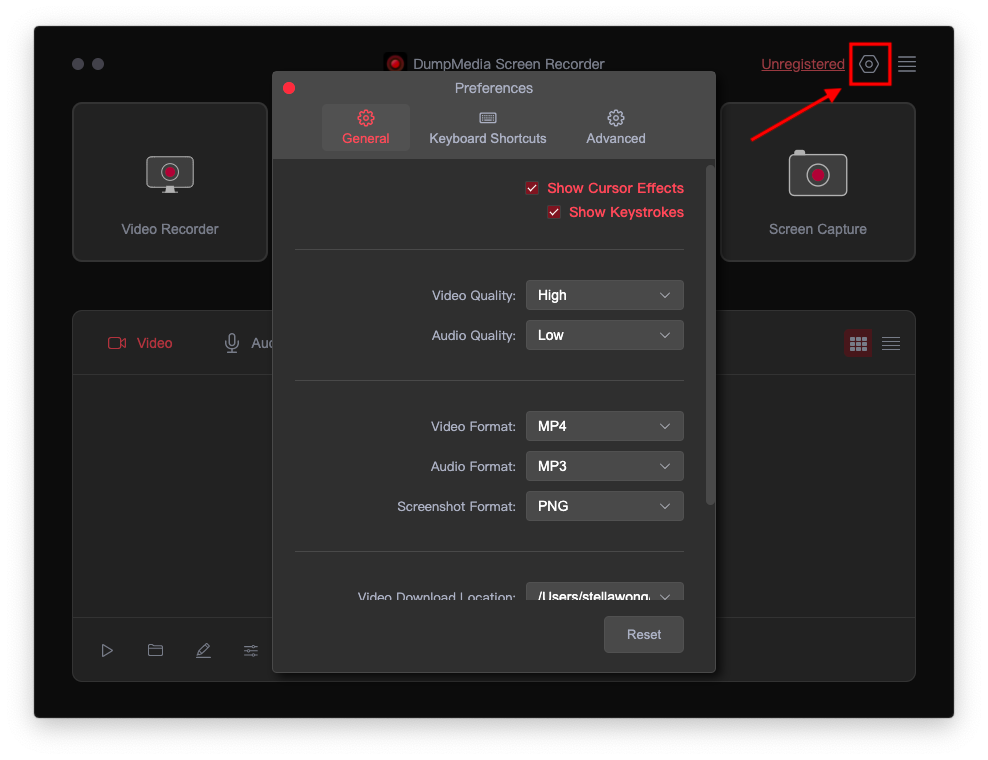The image size is (988, 760).
Task: Play the selected recording
Action: [107, 650]
